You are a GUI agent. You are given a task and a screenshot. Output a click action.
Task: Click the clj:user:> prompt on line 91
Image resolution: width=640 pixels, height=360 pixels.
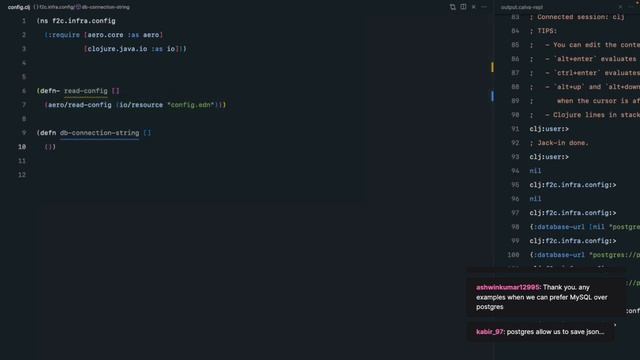pos(549,129)
